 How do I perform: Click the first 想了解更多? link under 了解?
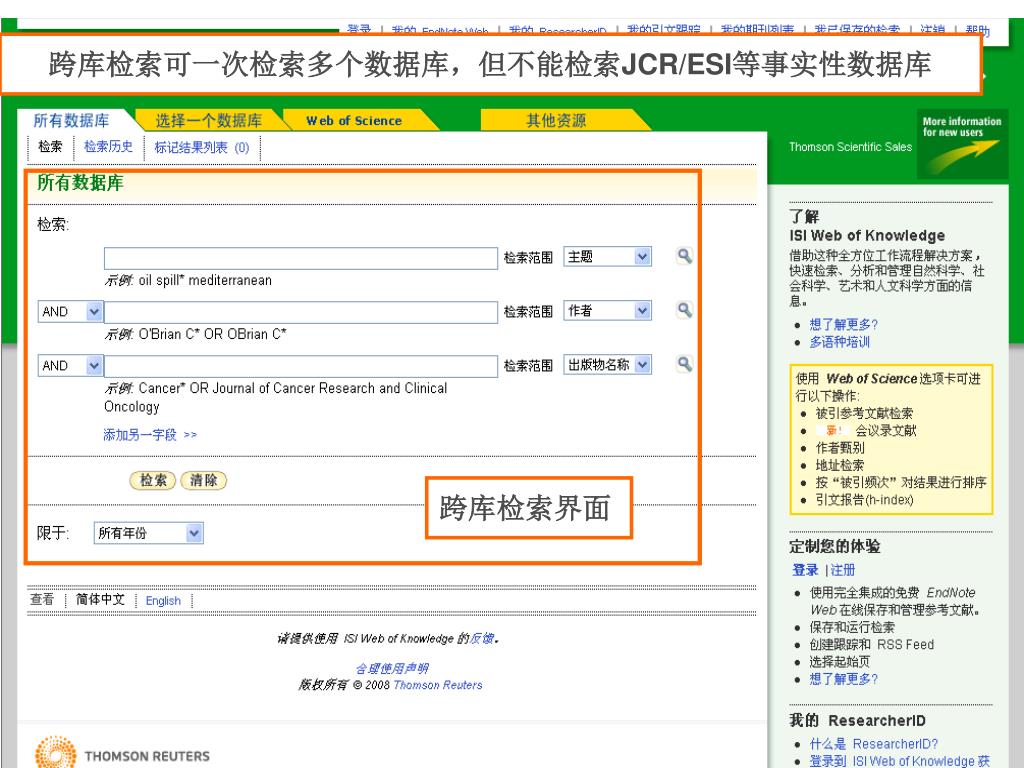pos(844,325)
